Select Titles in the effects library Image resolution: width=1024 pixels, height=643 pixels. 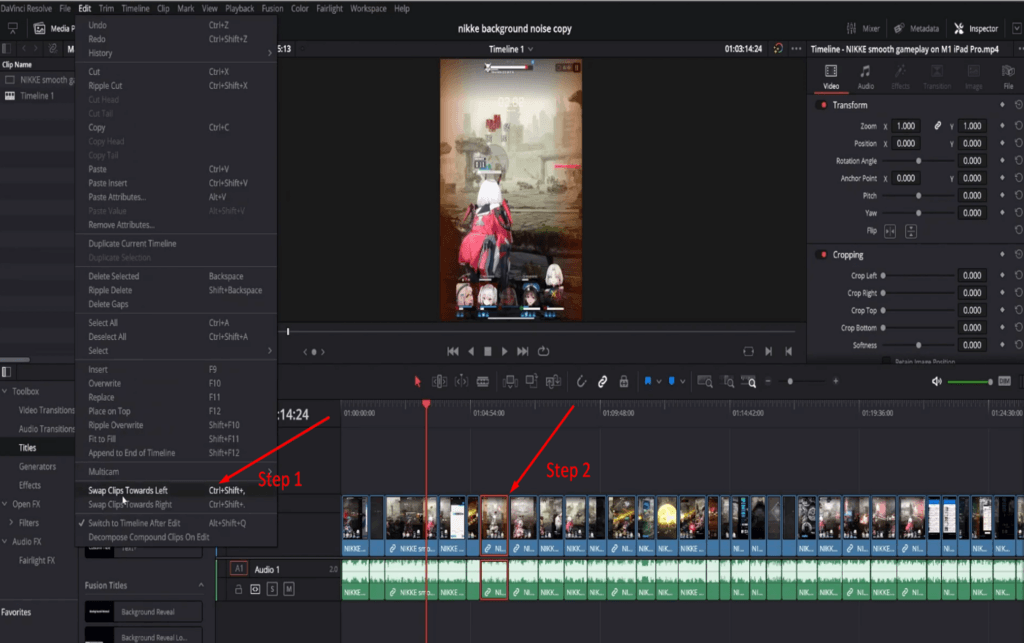(27, 448)
